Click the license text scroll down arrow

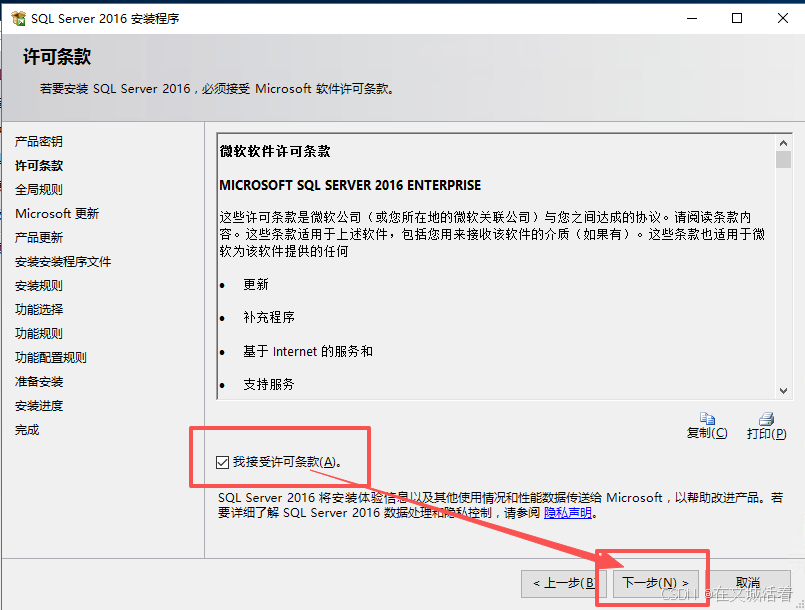(783, 391)
